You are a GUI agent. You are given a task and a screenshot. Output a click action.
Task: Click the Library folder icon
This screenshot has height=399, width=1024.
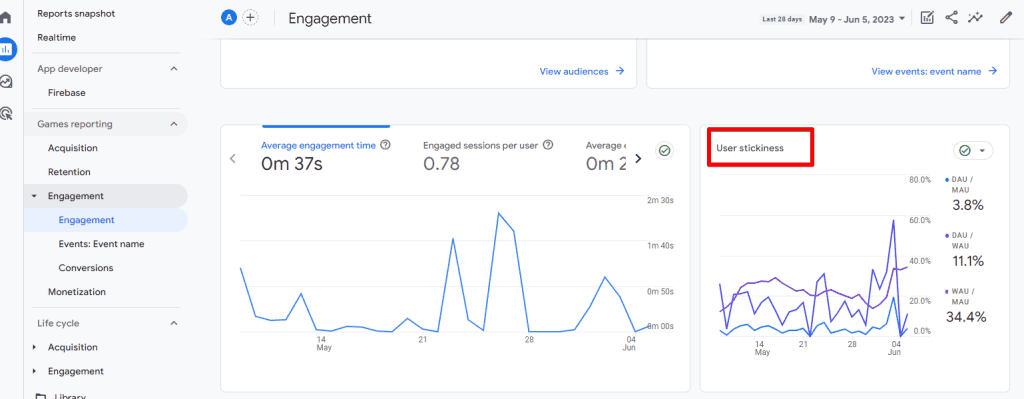coord(41,396)
